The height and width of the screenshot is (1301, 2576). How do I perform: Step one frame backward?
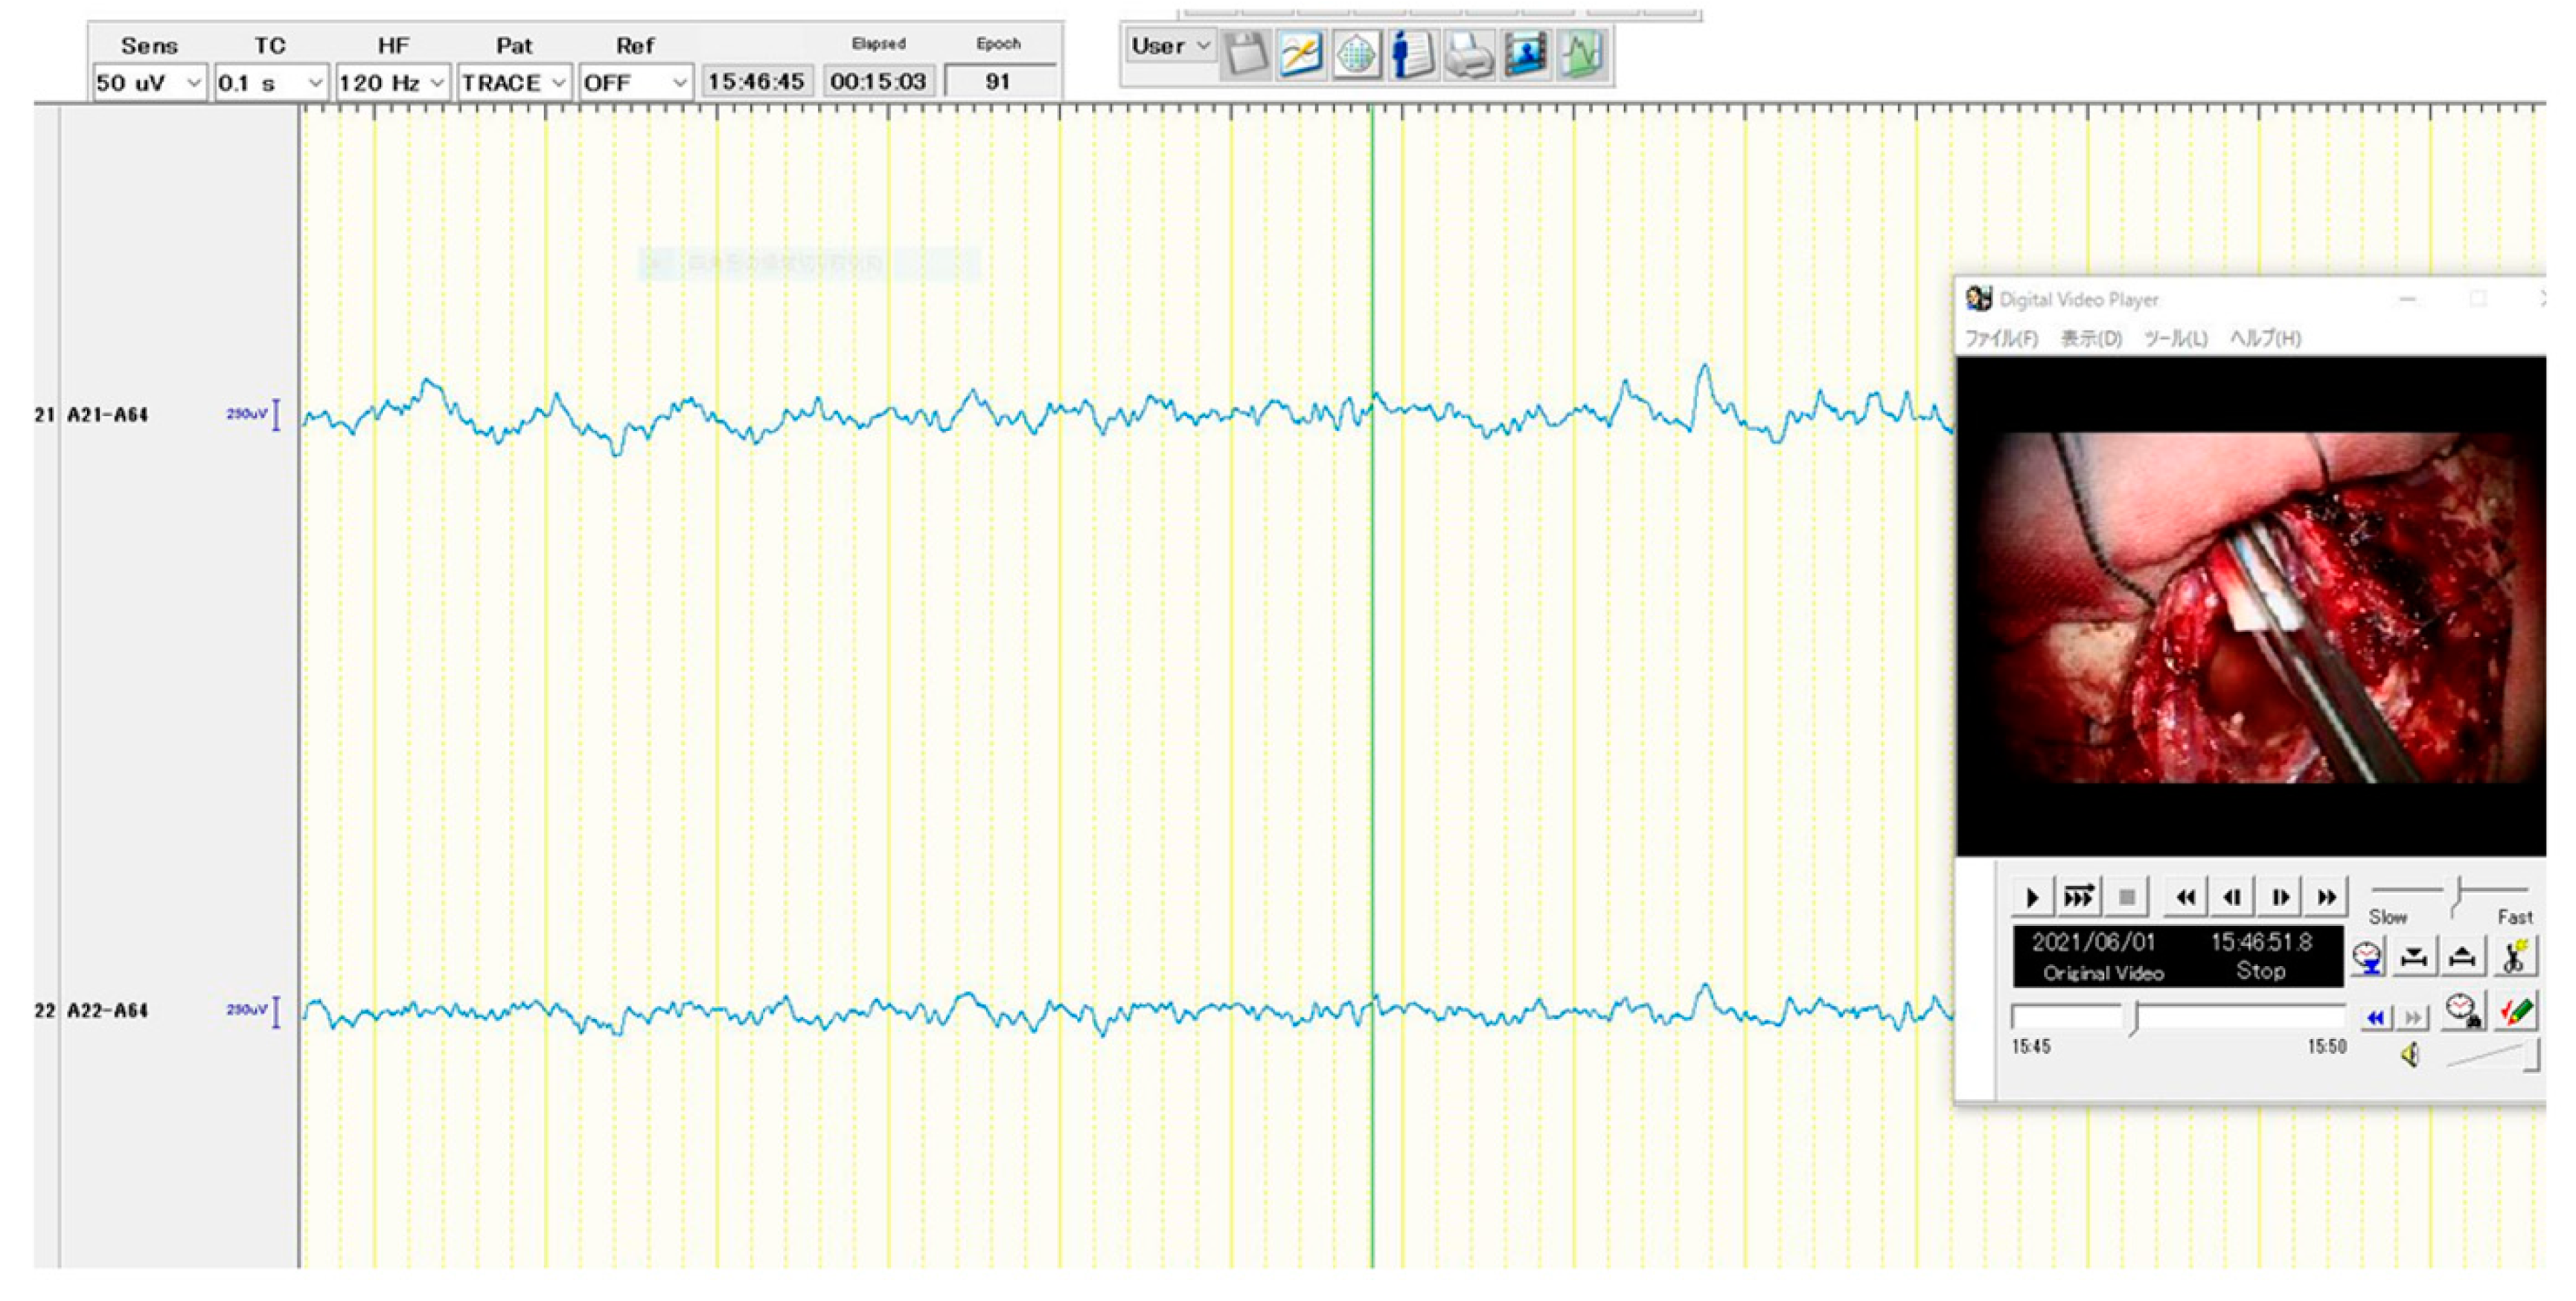coord(2232,897)
